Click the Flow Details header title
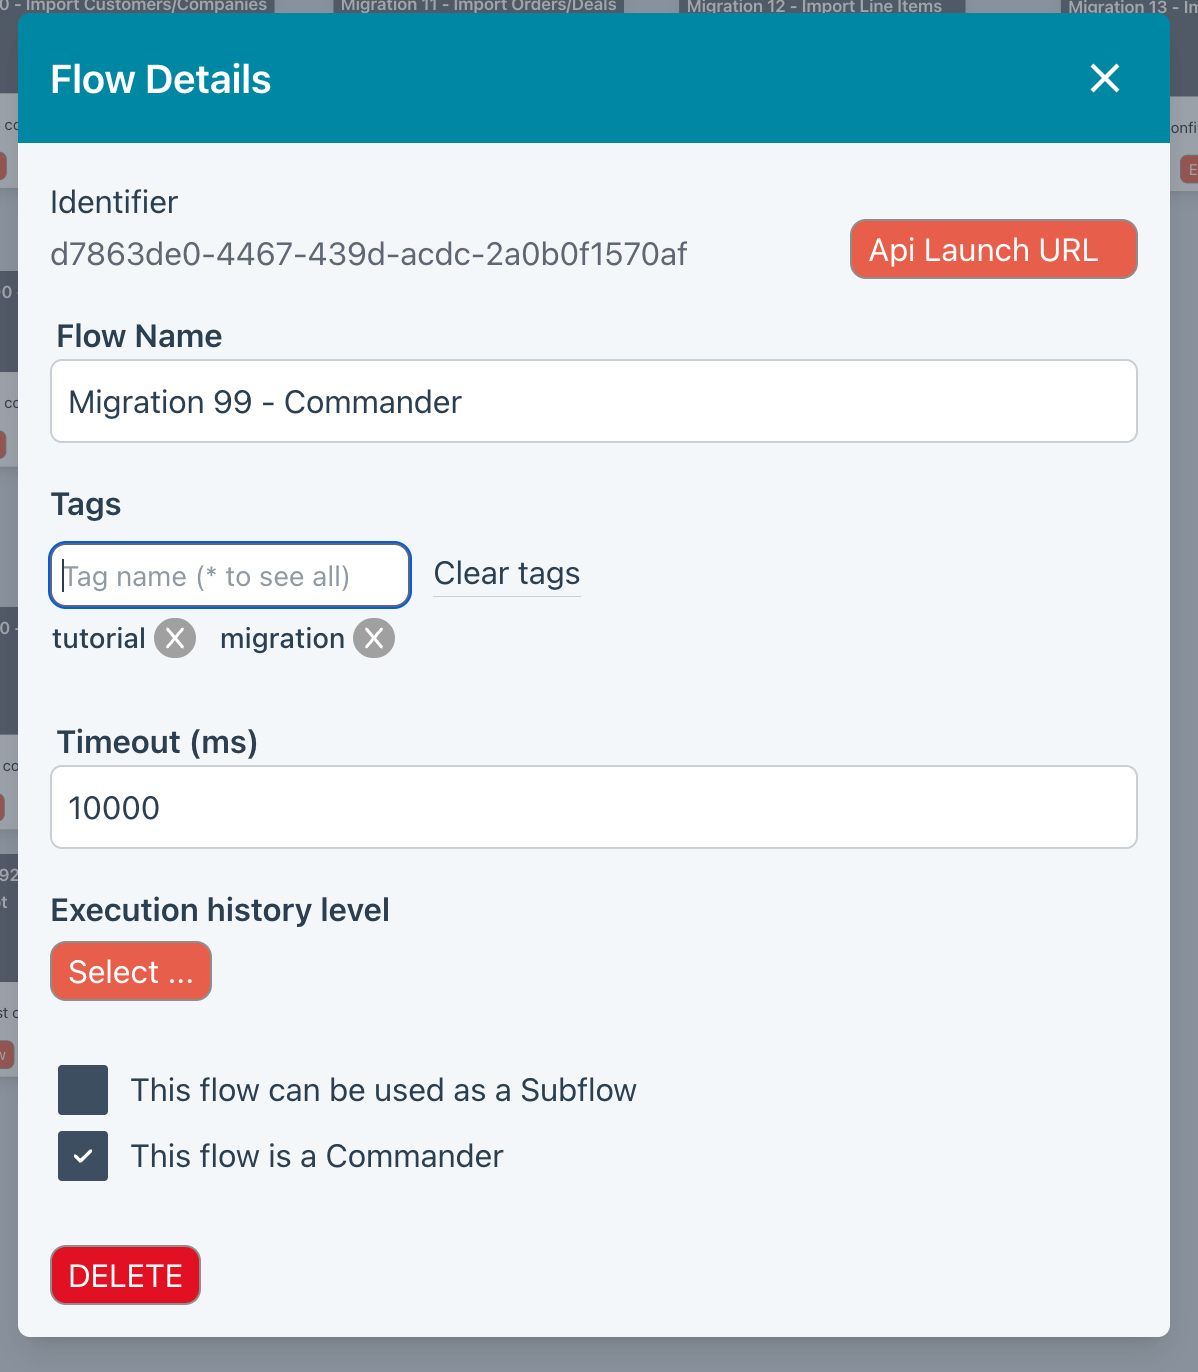The image size is (1198, 1372). (161, 80)
